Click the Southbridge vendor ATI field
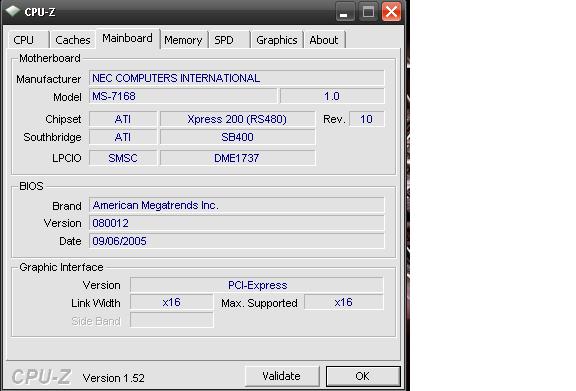Screen dimensions: 576x391 123,137
